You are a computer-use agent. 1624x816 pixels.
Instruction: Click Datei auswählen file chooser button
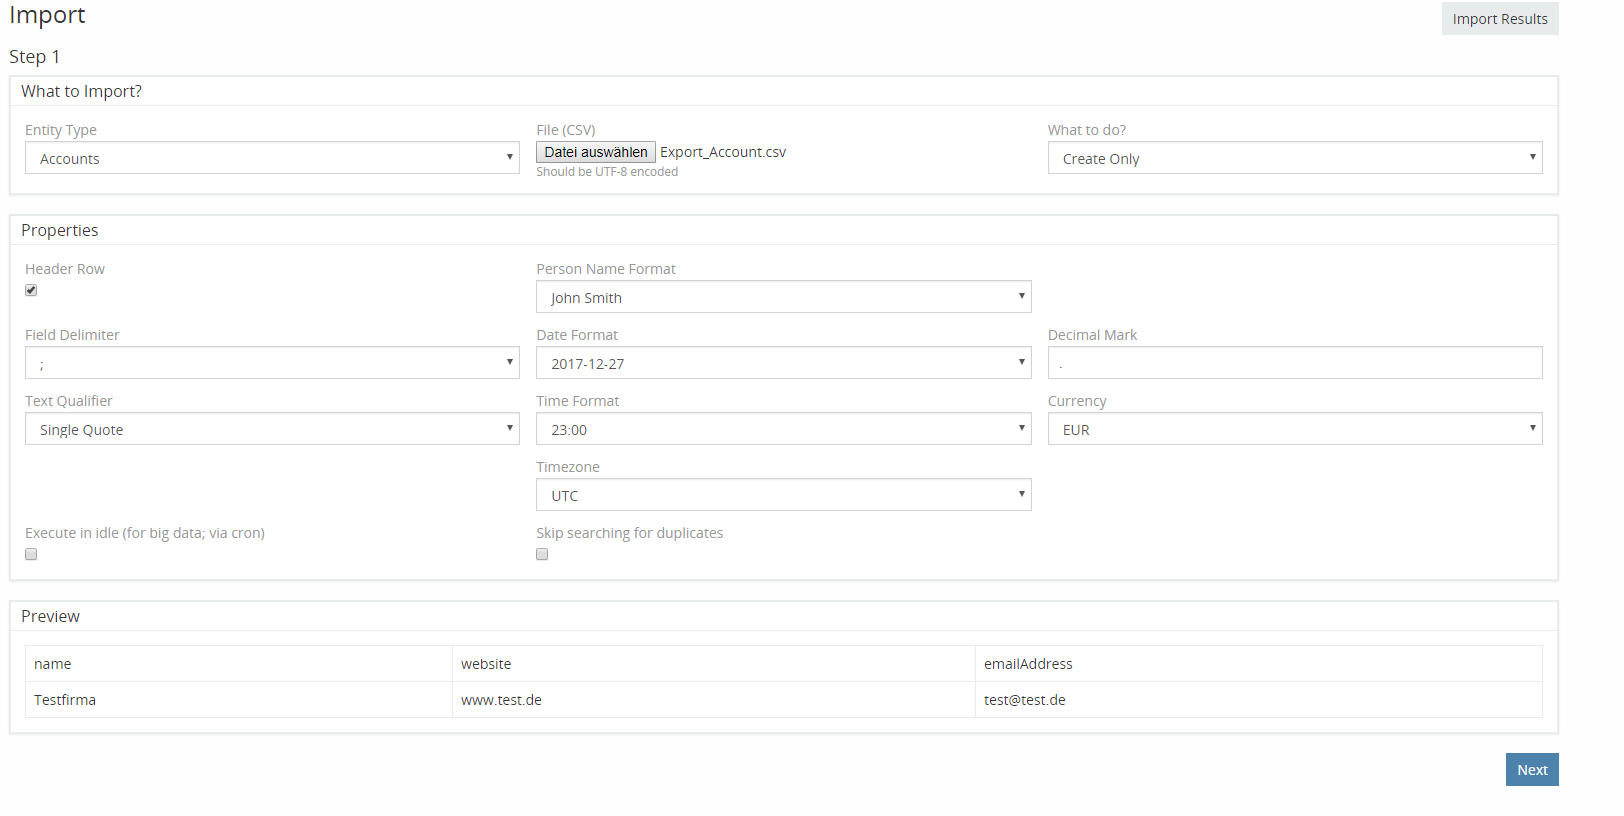[x=596, y=152]
